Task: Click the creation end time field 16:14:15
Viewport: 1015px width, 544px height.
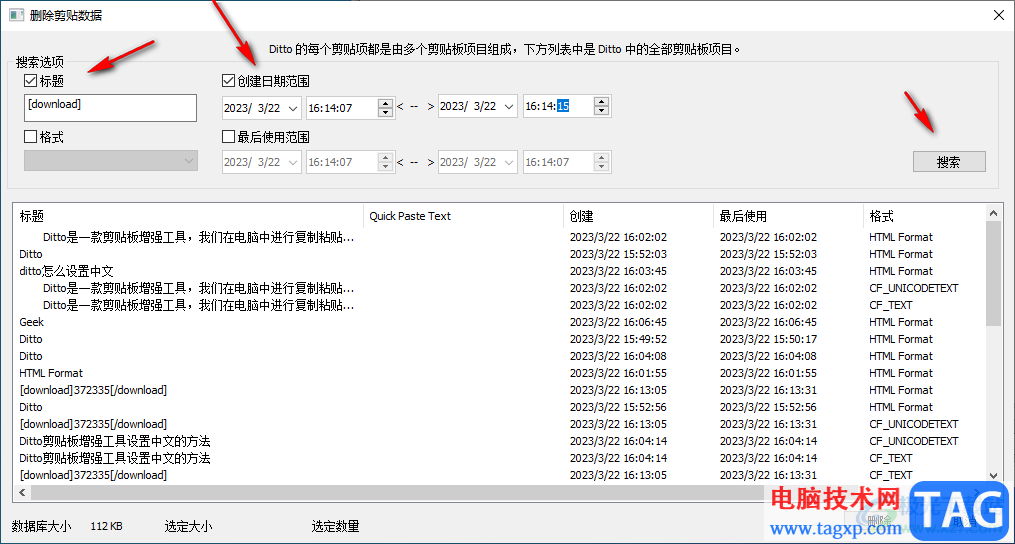Action: click(558, 107)
